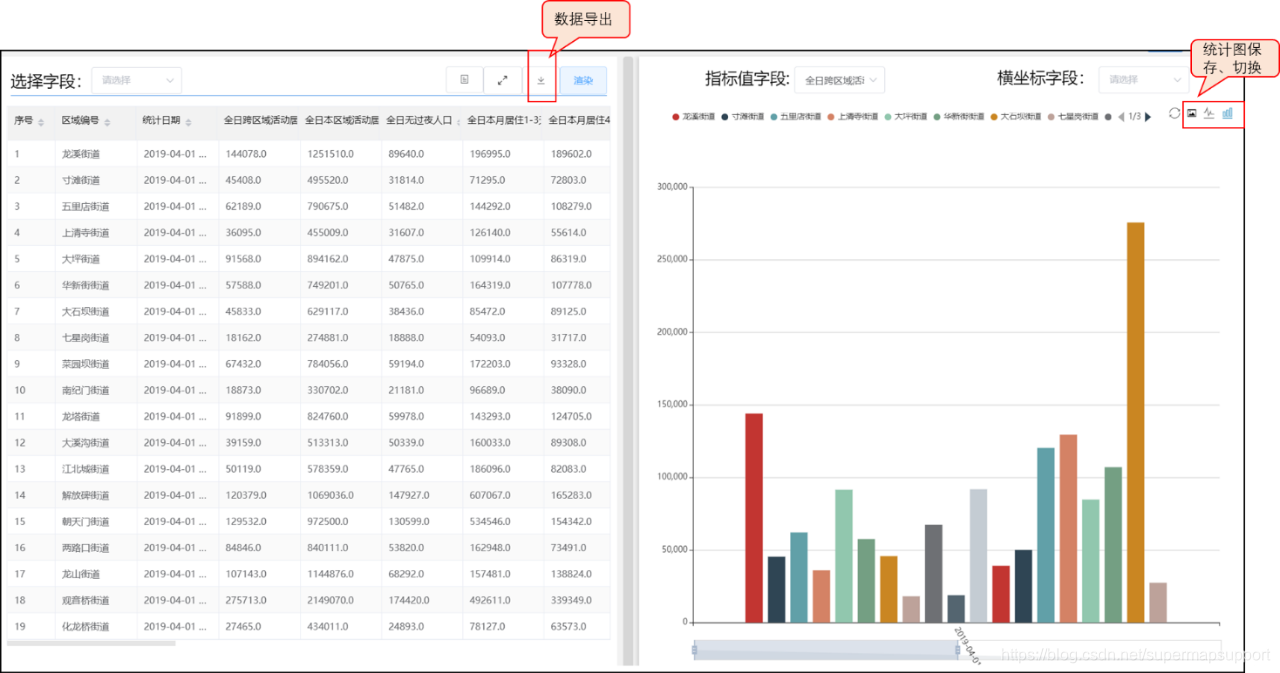Viewport: 1280px width, 673px height.
Task: Click the 全日本区域活动居 column header
Action: 341,121
